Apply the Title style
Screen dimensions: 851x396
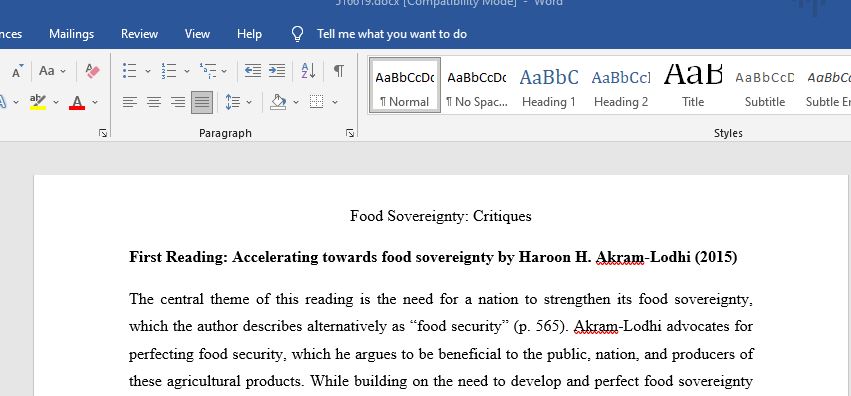click(693, 85)
